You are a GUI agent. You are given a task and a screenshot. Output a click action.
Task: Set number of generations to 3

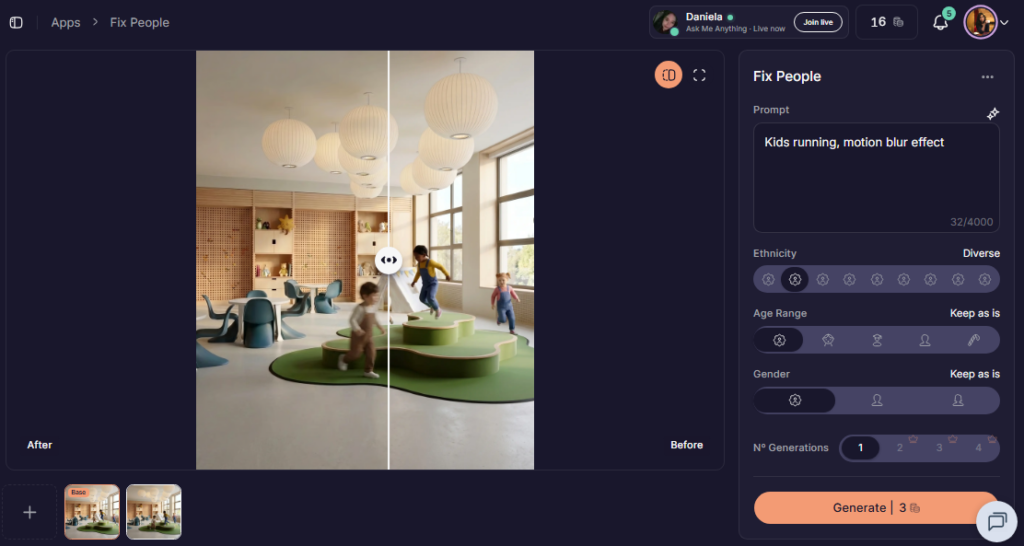click(939, 448)
